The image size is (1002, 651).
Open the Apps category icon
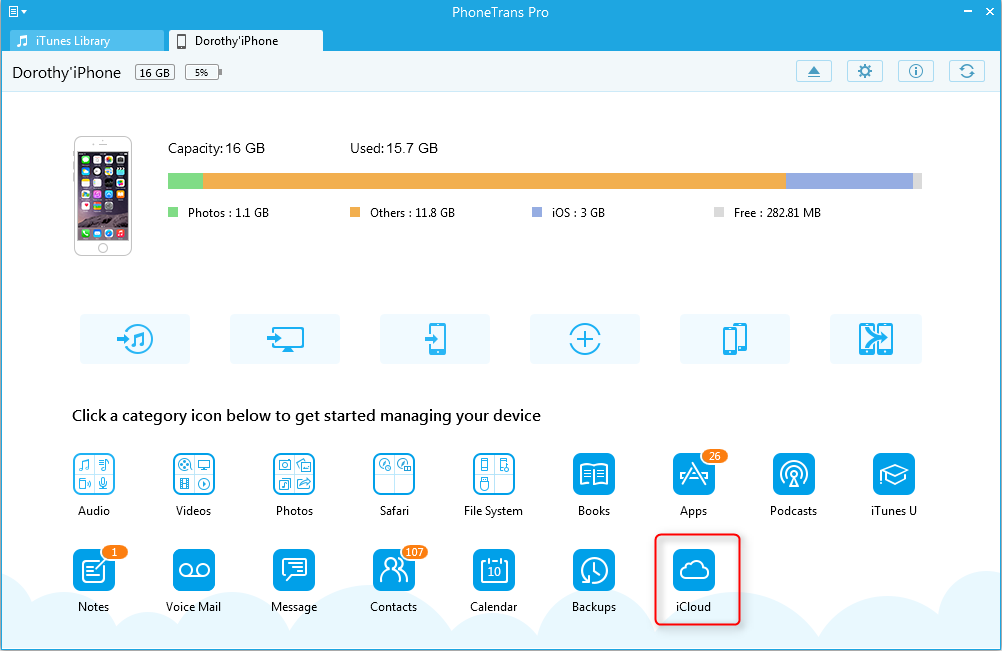coord(693,474)
